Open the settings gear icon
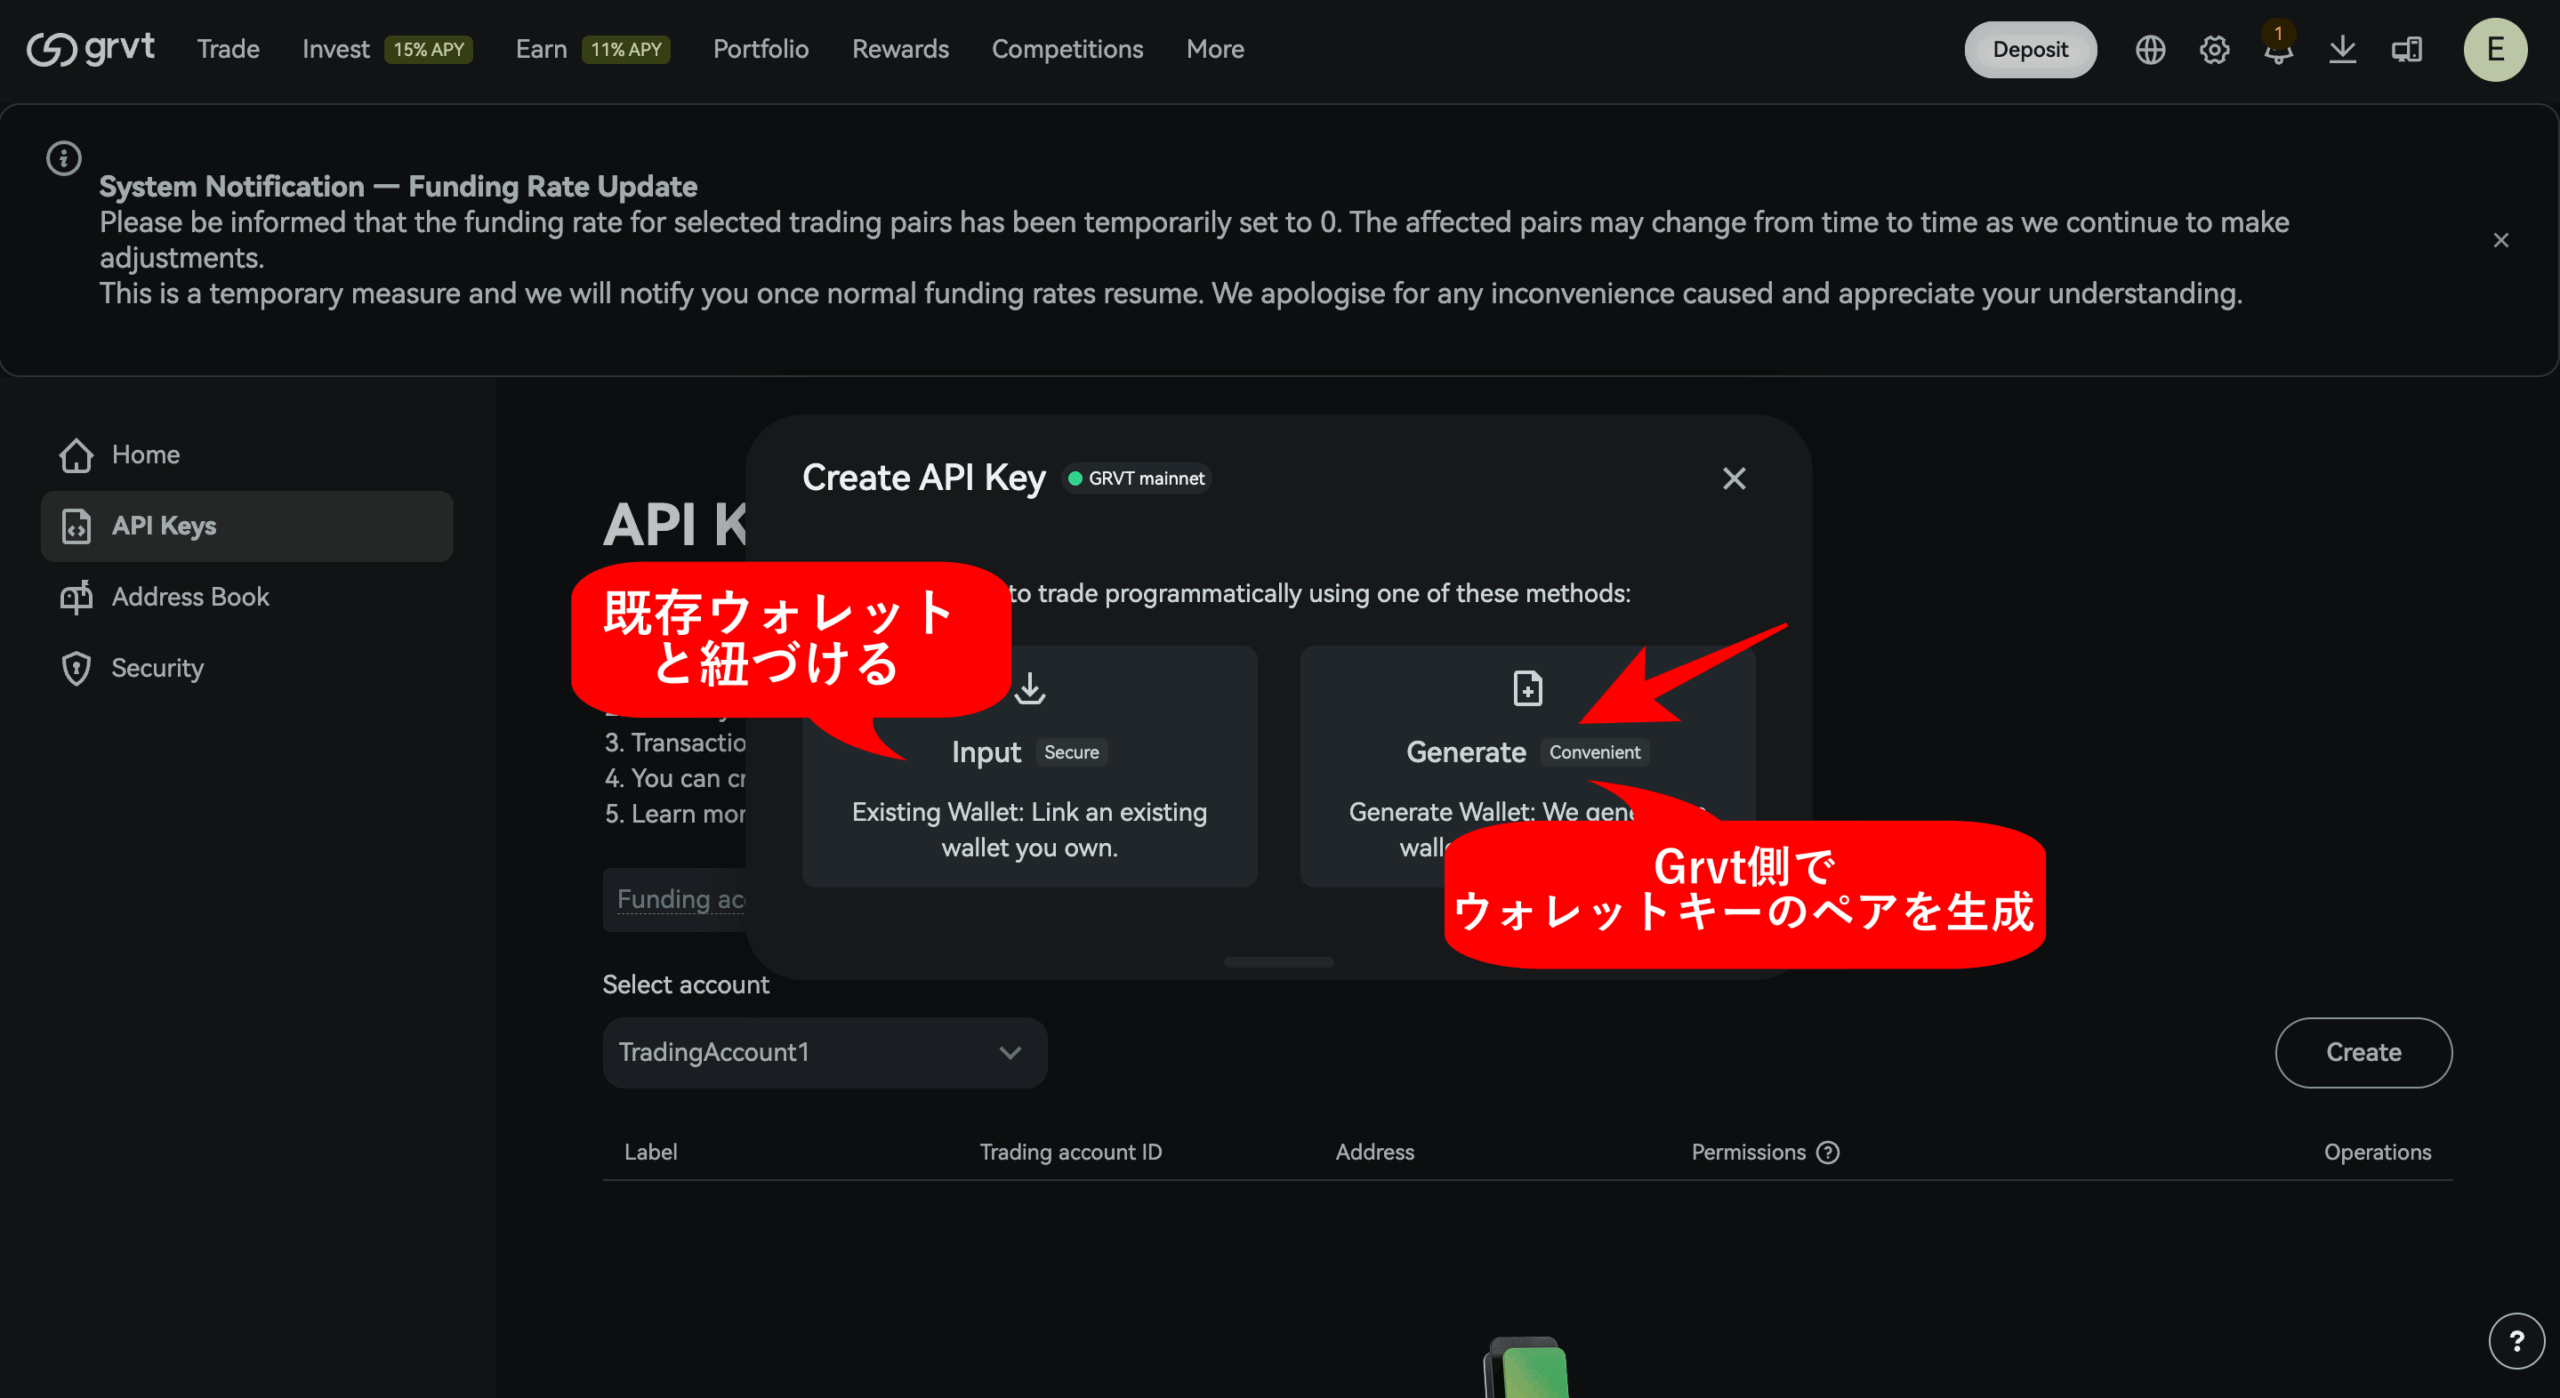Screen dimensions: 2560x1398 [x=2214, y=49]
